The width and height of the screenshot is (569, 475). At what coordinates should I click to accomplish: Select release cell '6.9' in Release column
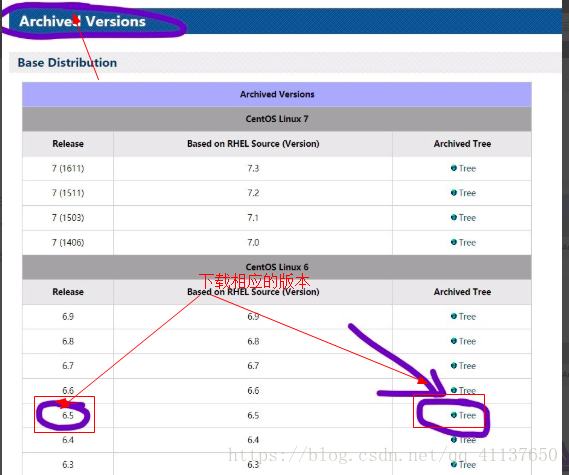tap(68, 316)
